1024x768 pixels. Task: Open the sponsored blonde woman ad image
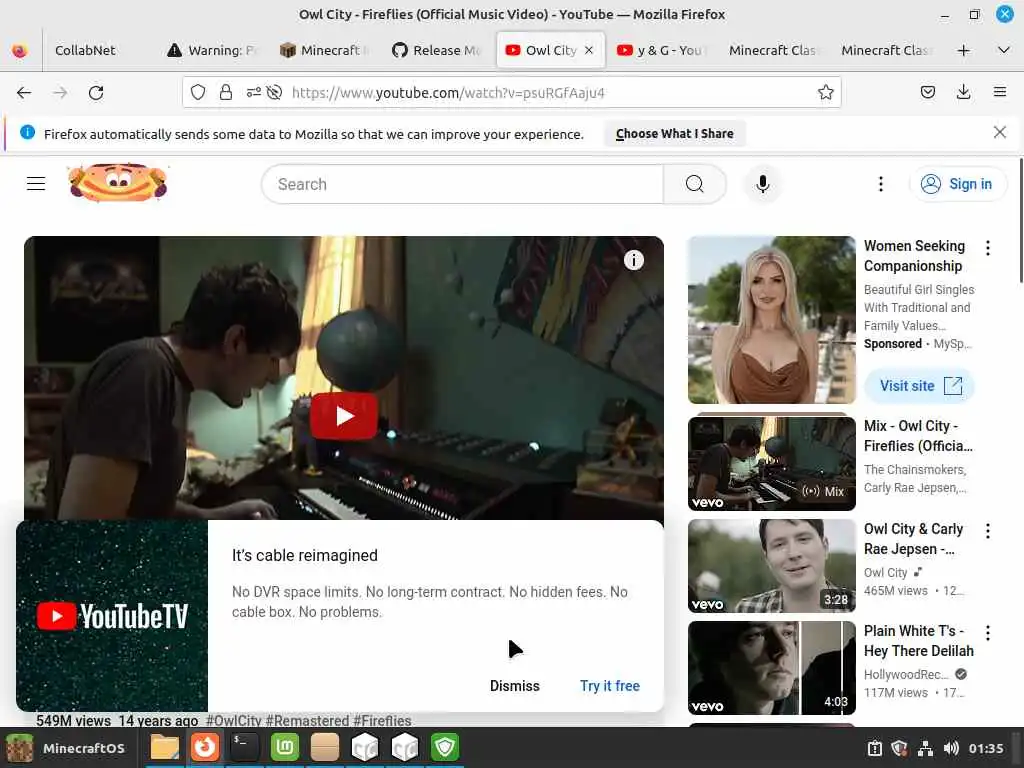click(771, 320)
